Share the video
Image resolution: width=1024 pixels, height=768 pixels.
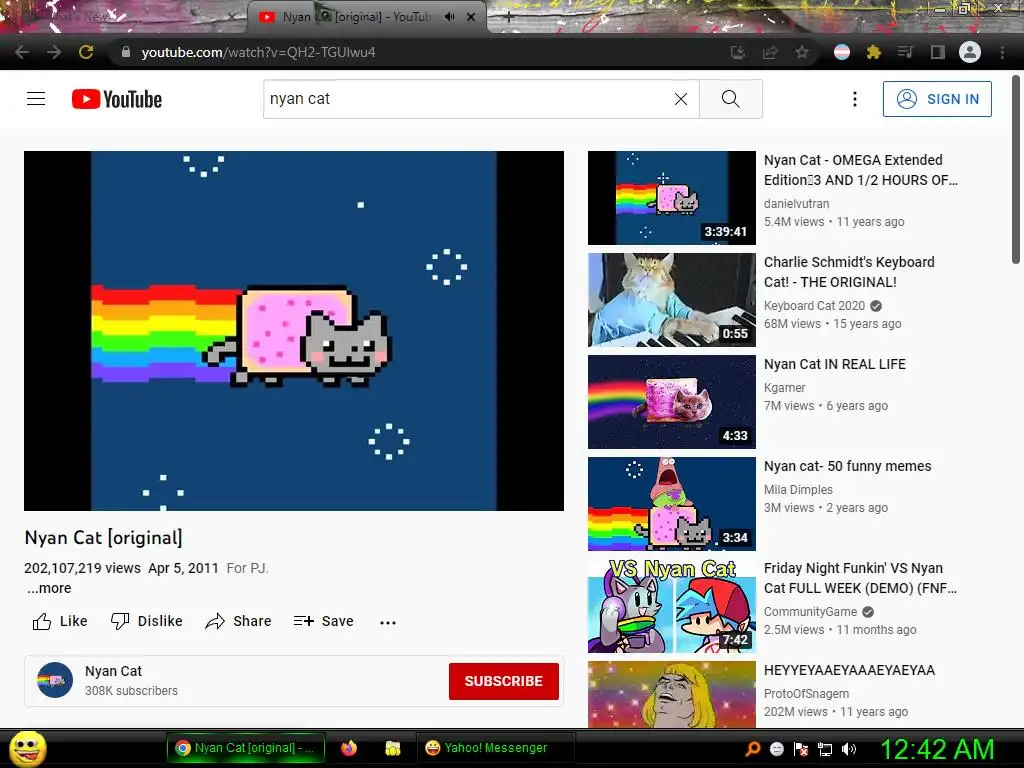point(238,621)
